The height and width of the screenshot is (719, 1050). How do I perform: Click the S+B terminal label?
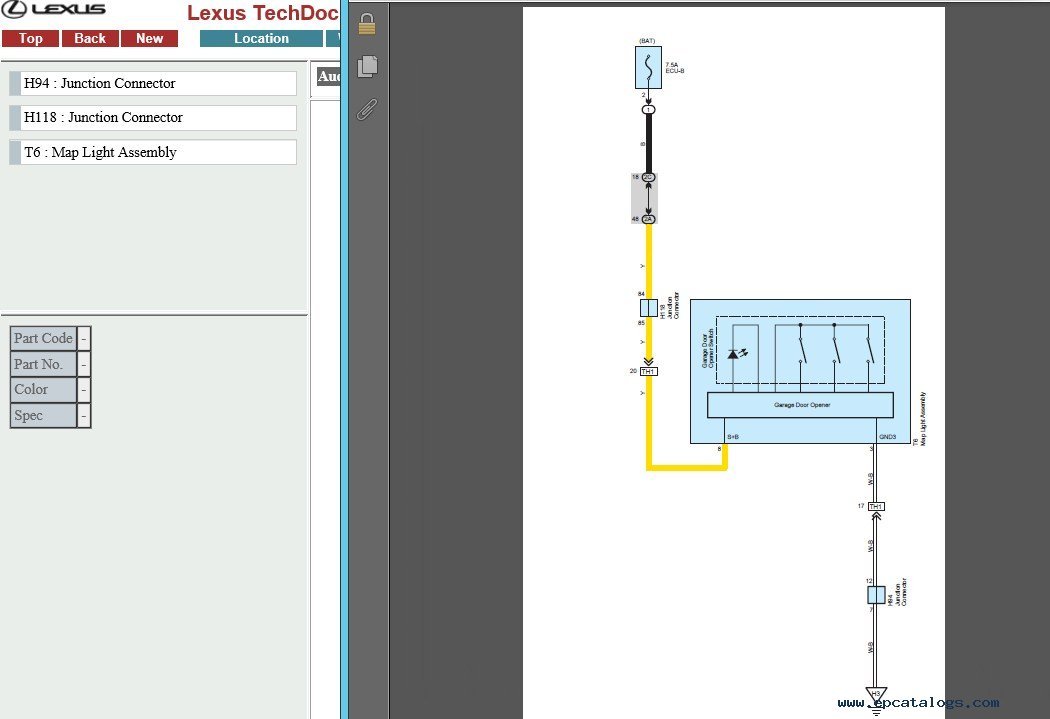(x=733, y=437)
